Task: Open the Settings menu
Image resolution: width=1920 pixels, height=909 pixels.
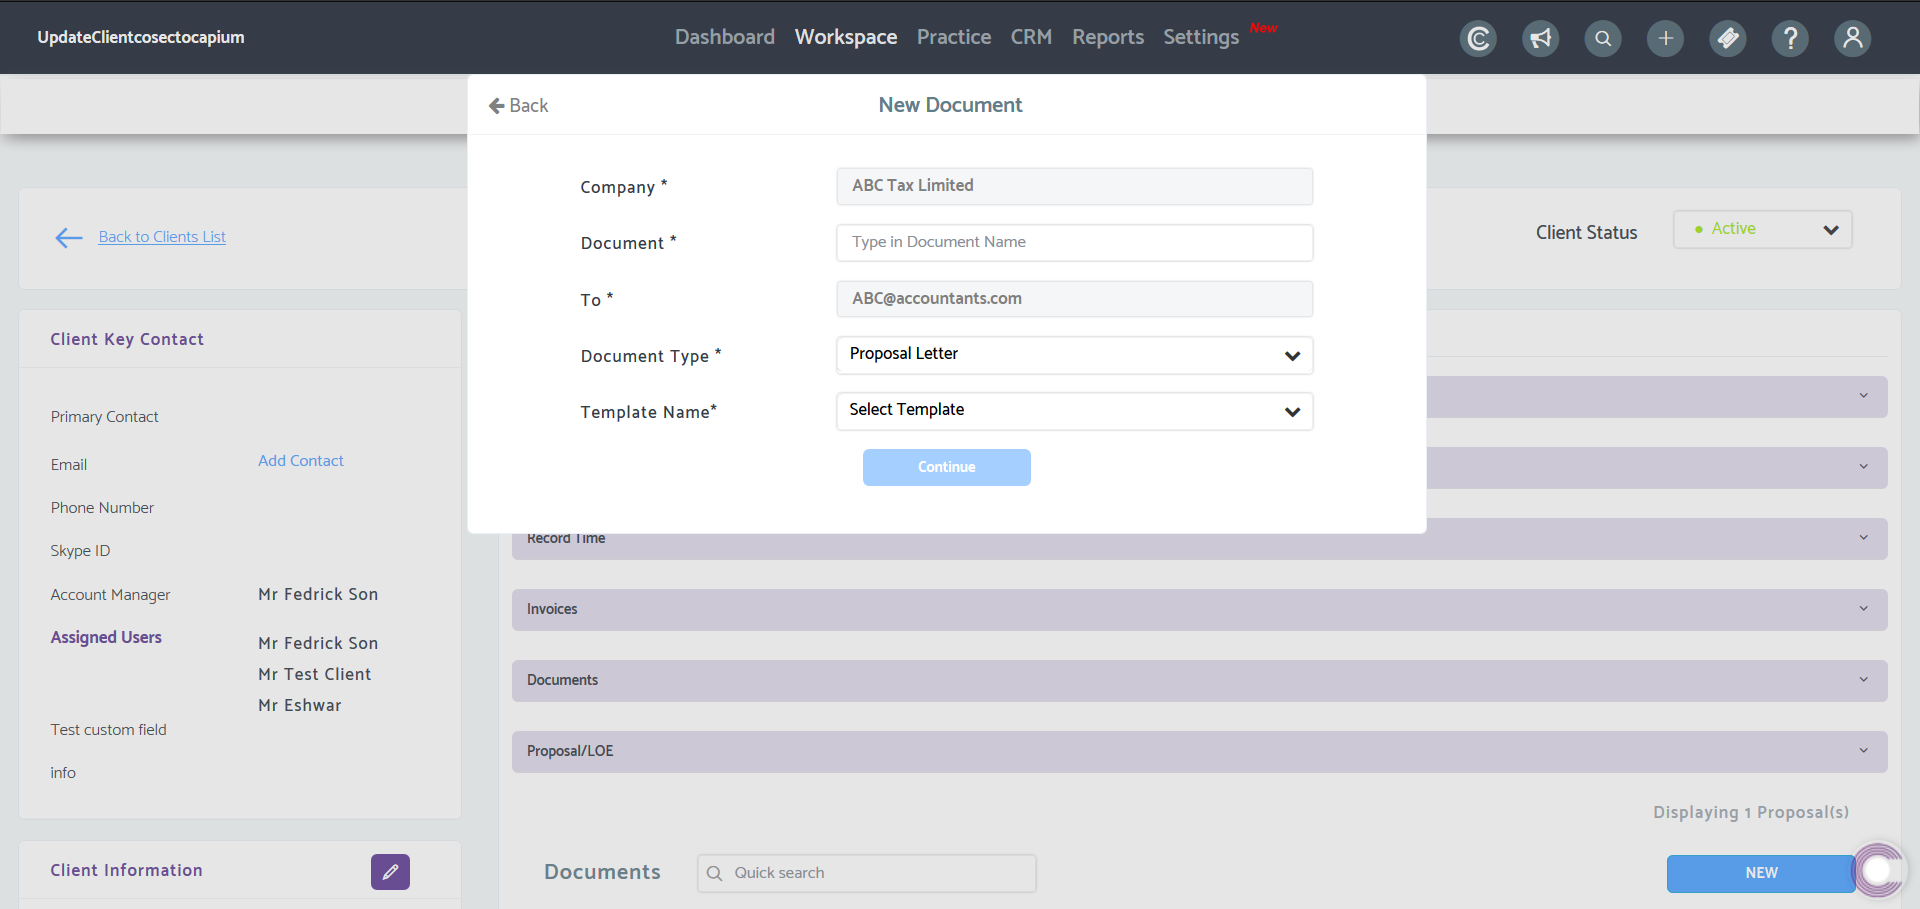Action: [x=1201, y=37]
